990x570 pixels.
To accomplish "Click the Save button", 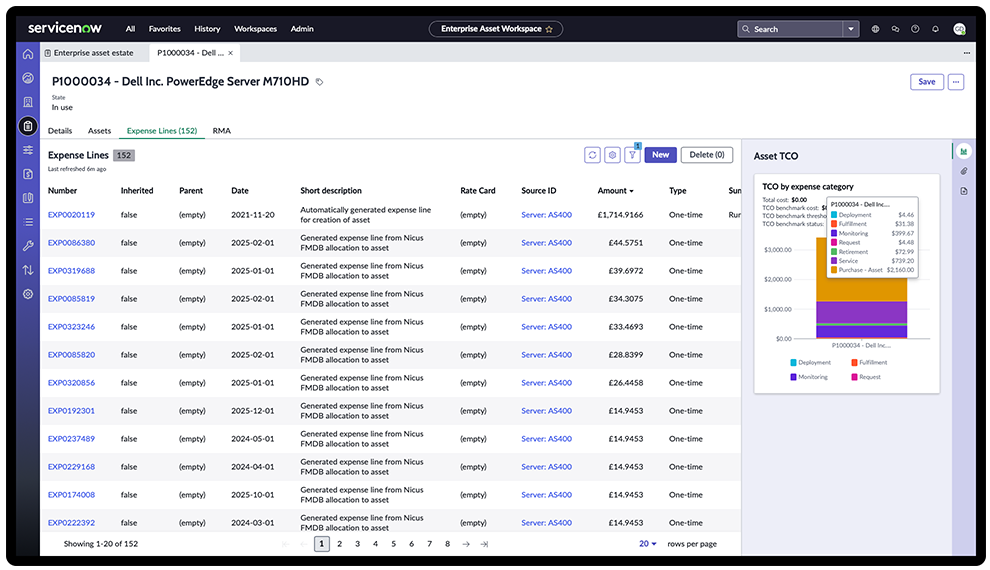I will [927, 82].
